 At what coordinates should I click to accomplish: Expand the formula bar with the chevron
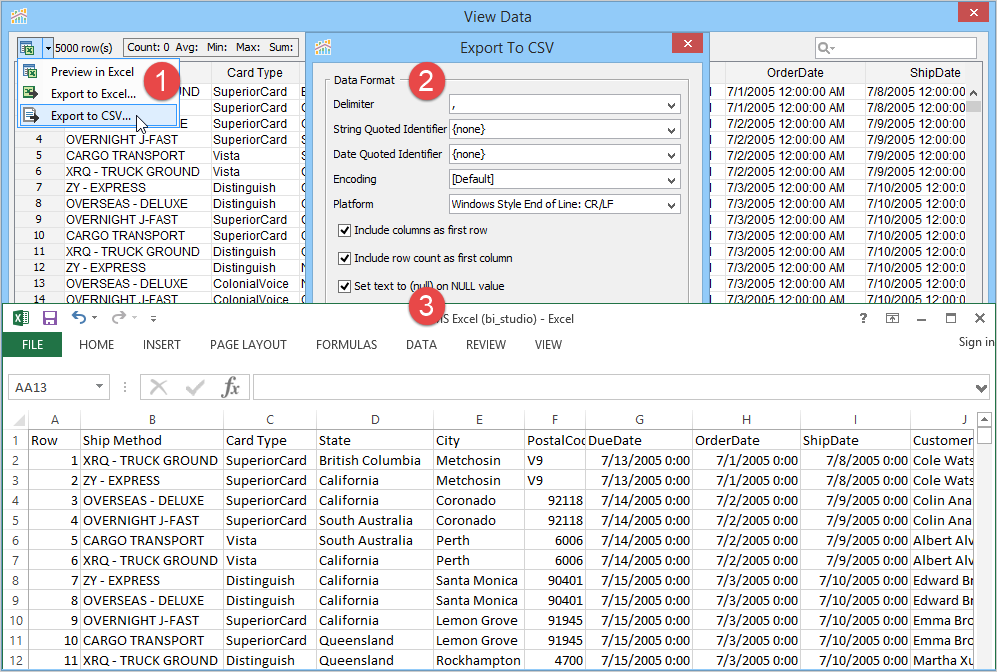(981, 388)
